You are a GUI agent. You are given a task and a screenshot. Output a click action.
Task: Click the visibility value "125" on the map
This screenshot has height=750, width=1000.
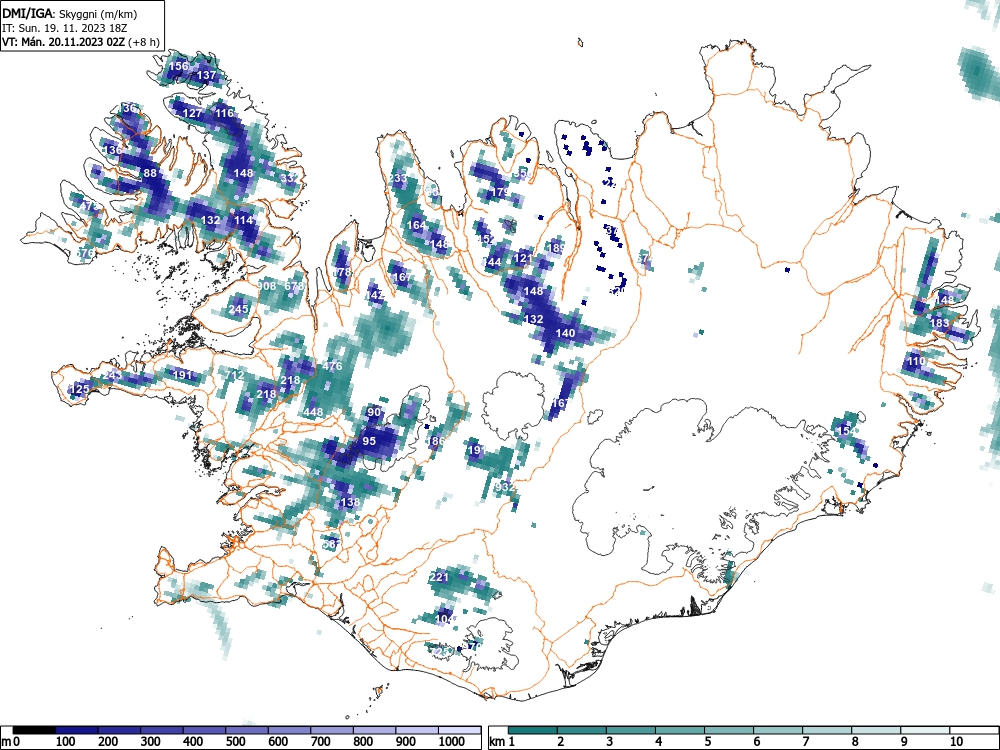click(80, 389)
